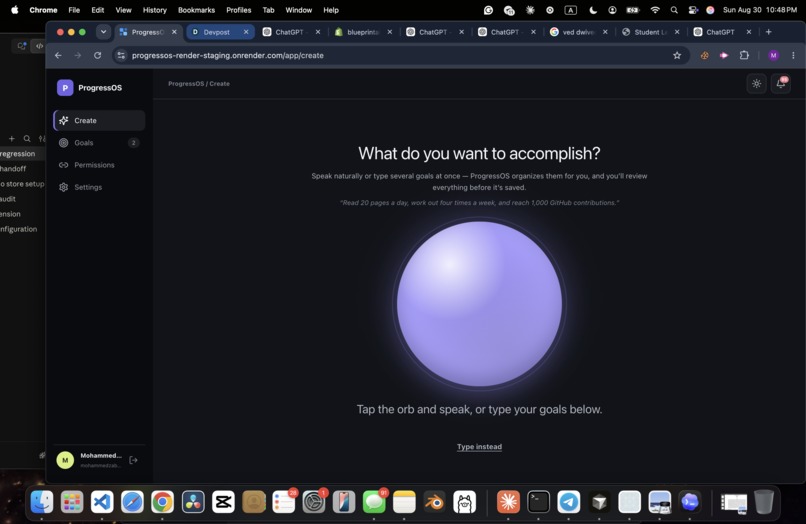The image size is (806, 524).
Task: Switch to the 'ved dwive' Google tab
Action: click(x=578, y=32)
